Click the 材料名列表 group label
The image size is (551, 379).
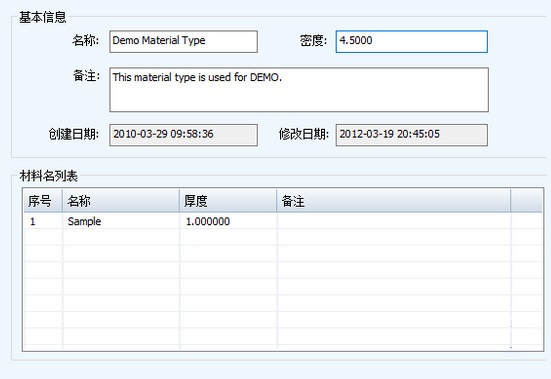click(x=48, y=176)
